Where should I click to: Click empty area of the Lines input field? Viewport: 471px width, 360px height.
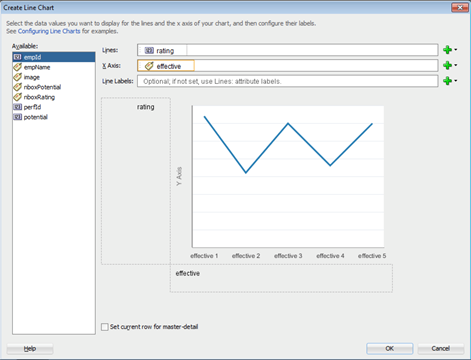[x=312, y=50]
